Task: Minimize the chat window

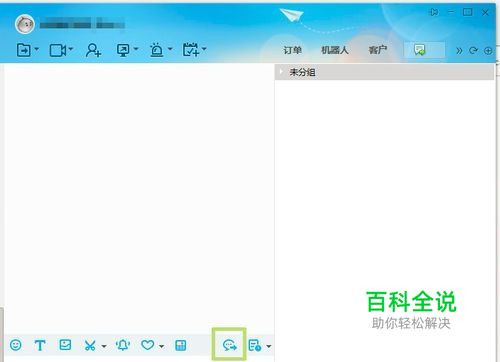Action: point(451,12)
